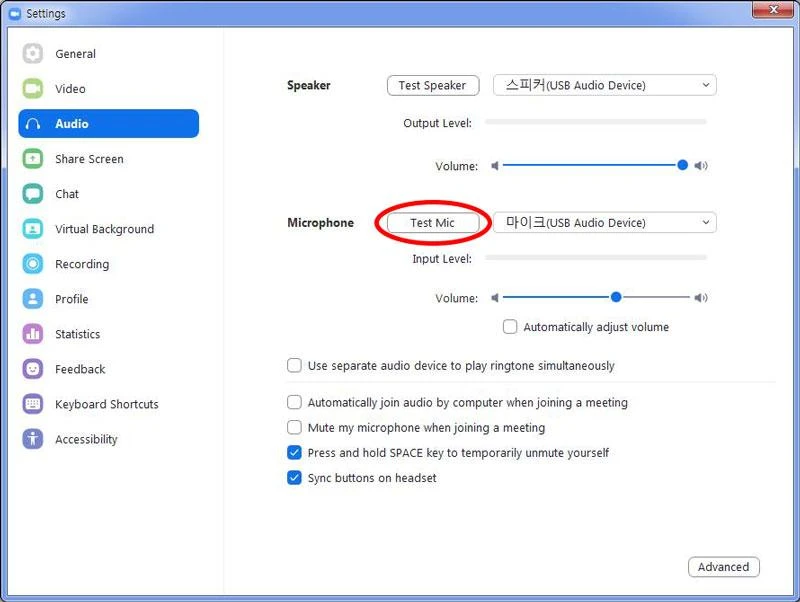Select the Video camera icon
This screenshot has height=602, width=800.
(33, 89)
